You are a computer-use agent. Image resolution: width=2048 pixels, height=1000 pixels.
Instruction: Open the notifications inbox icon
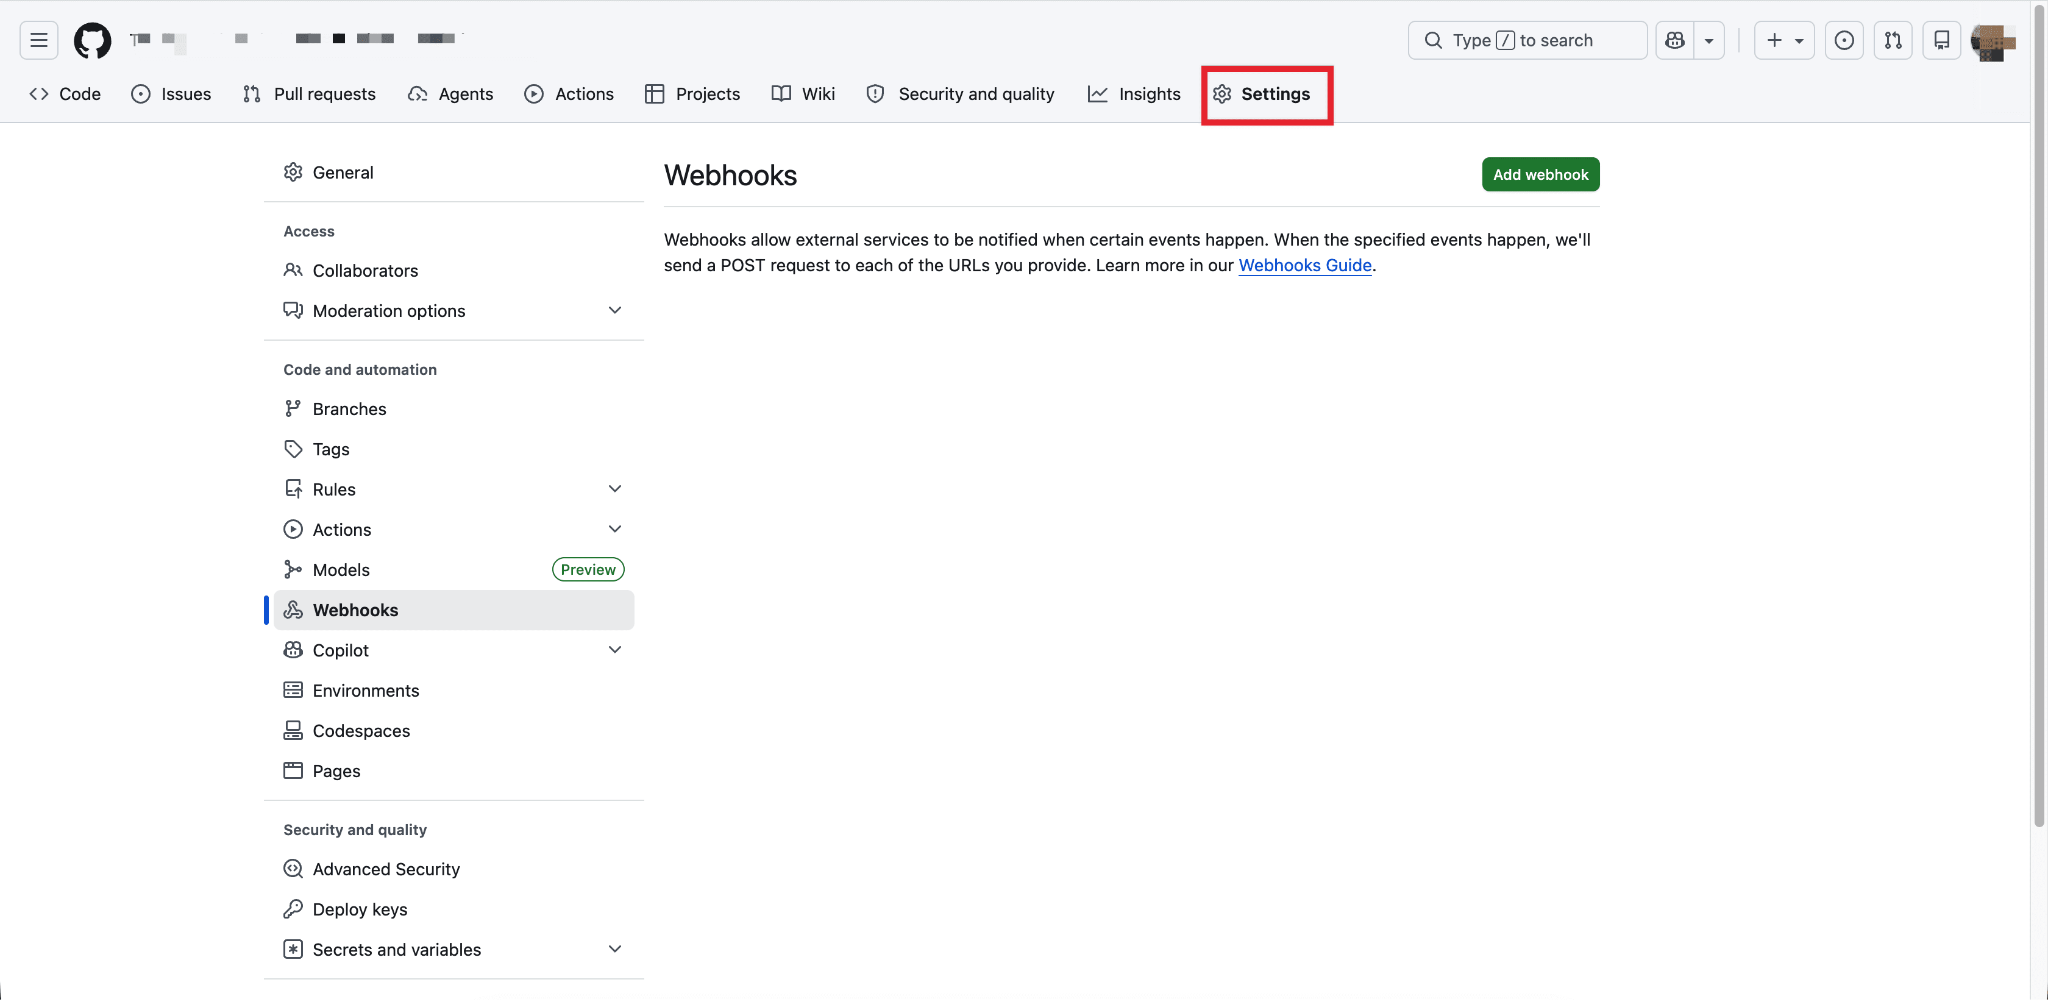(1941, 40)
